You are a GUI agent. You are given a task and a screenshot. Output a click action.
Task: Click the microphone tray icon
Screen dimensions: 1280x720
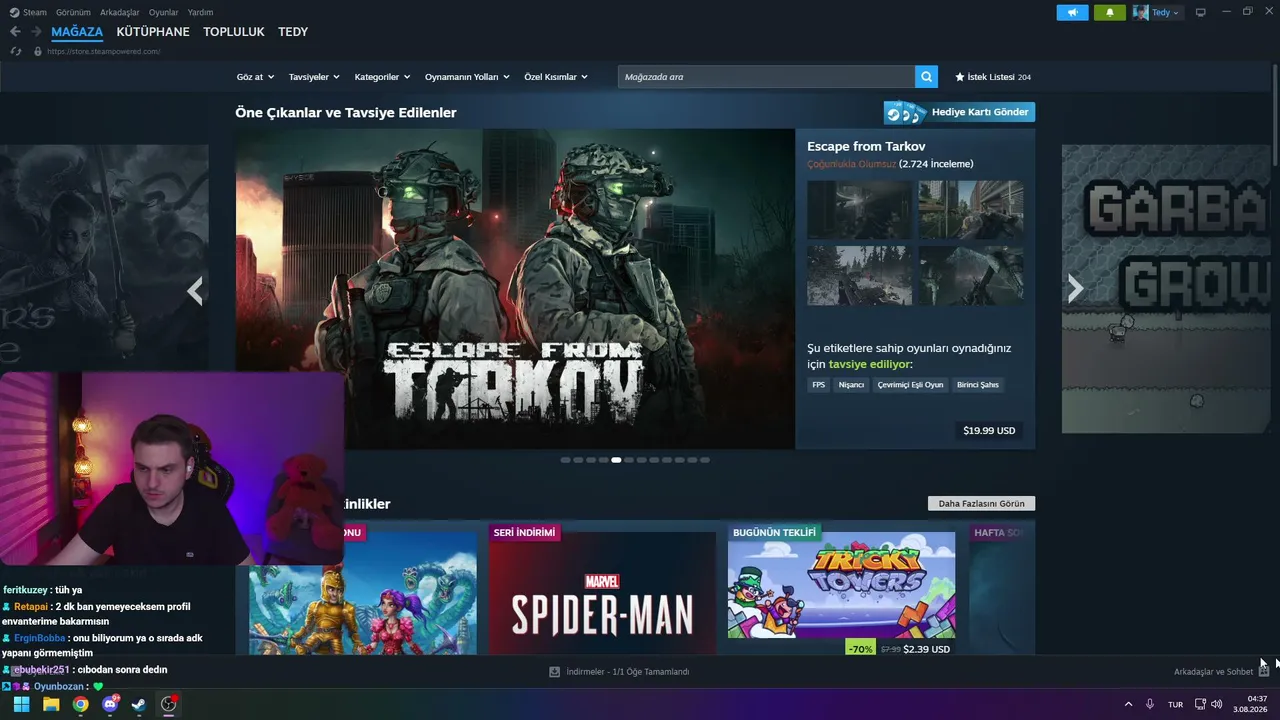[x=1150, y=704]
